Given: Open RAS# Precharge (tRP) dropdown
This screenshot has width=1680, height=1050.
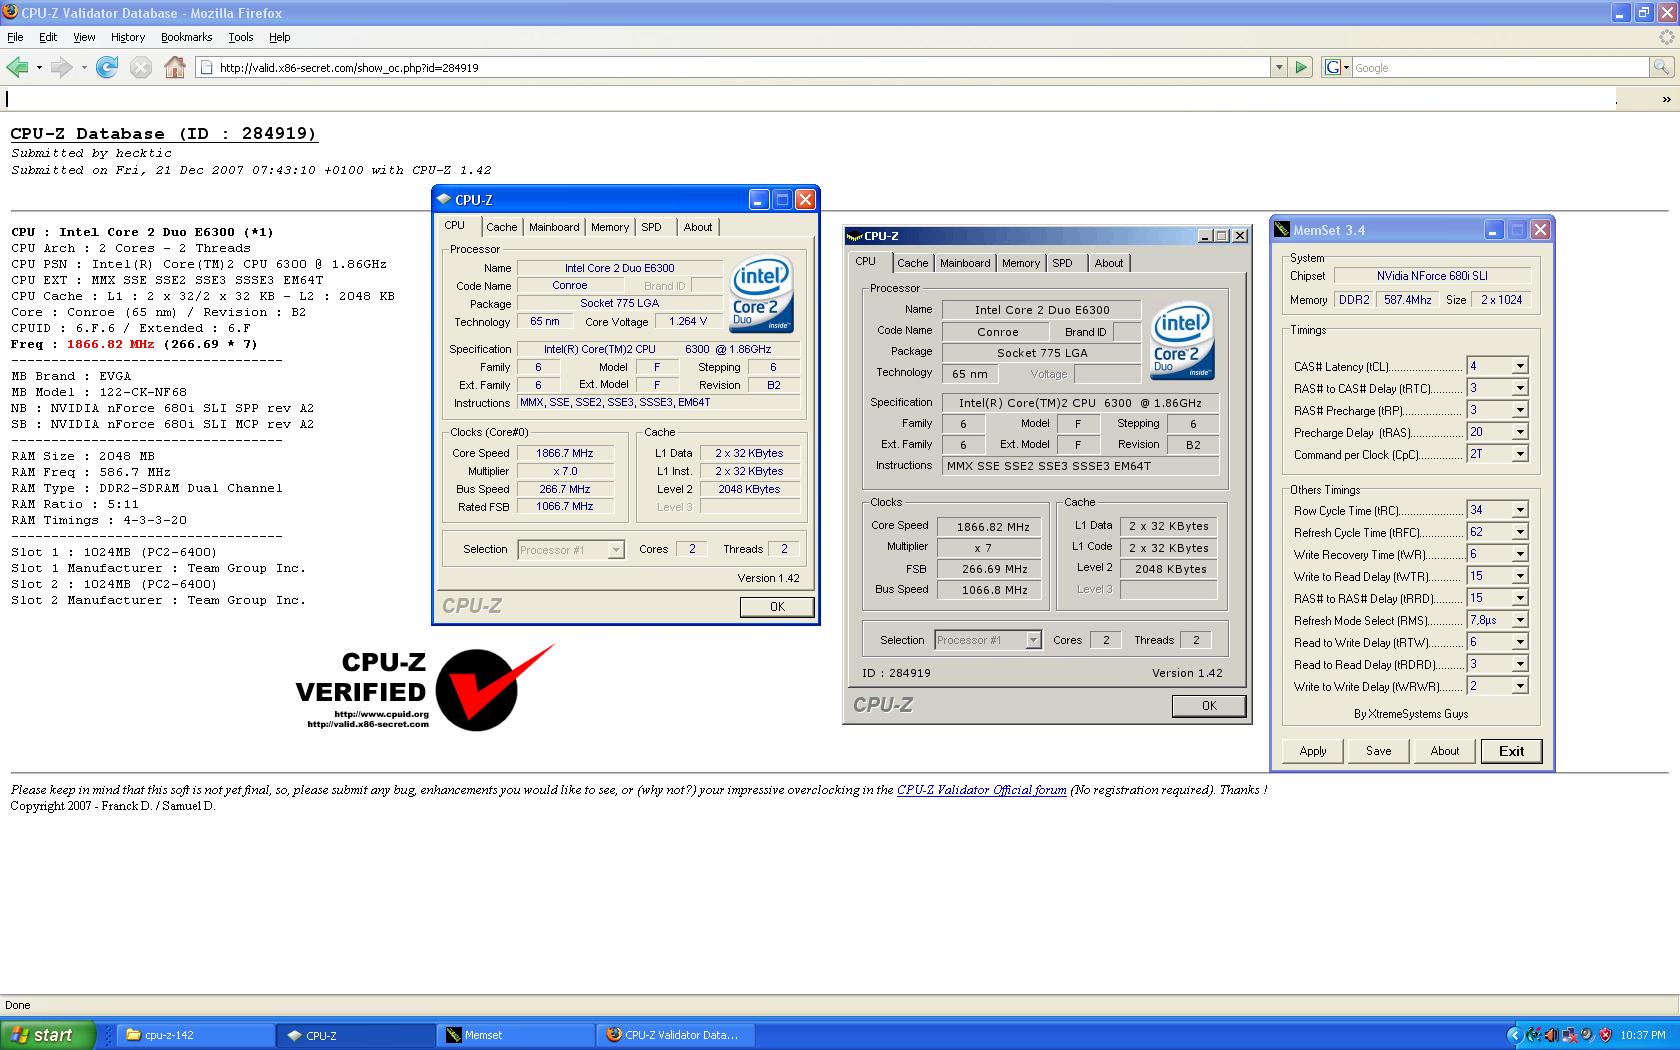Looking at the screenshot, I should pos(1519,410).
